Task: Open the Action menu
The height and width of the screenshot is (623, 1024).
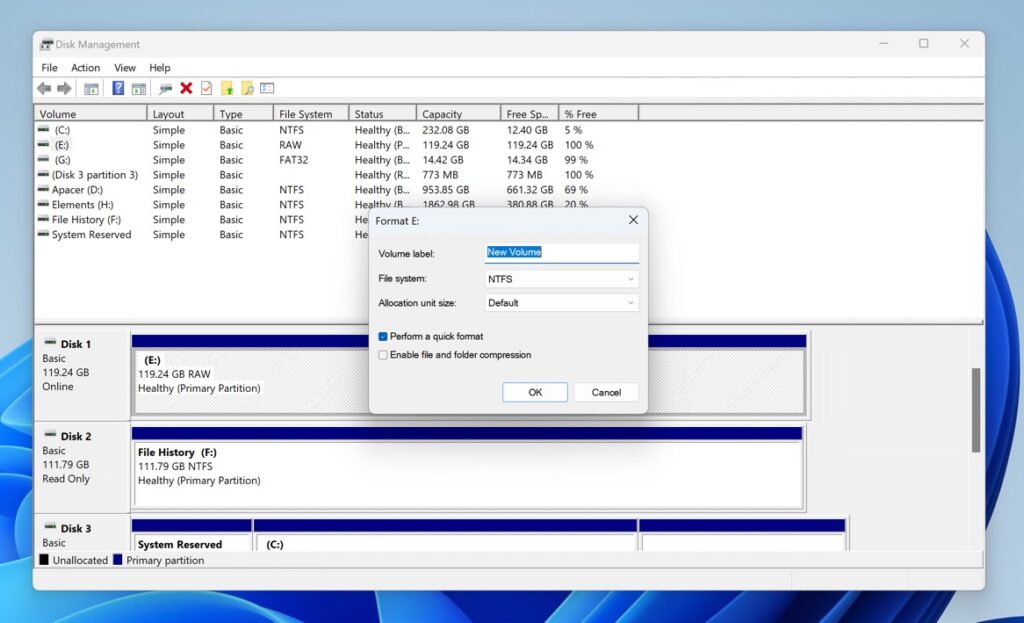Action: tap(85, 67)
